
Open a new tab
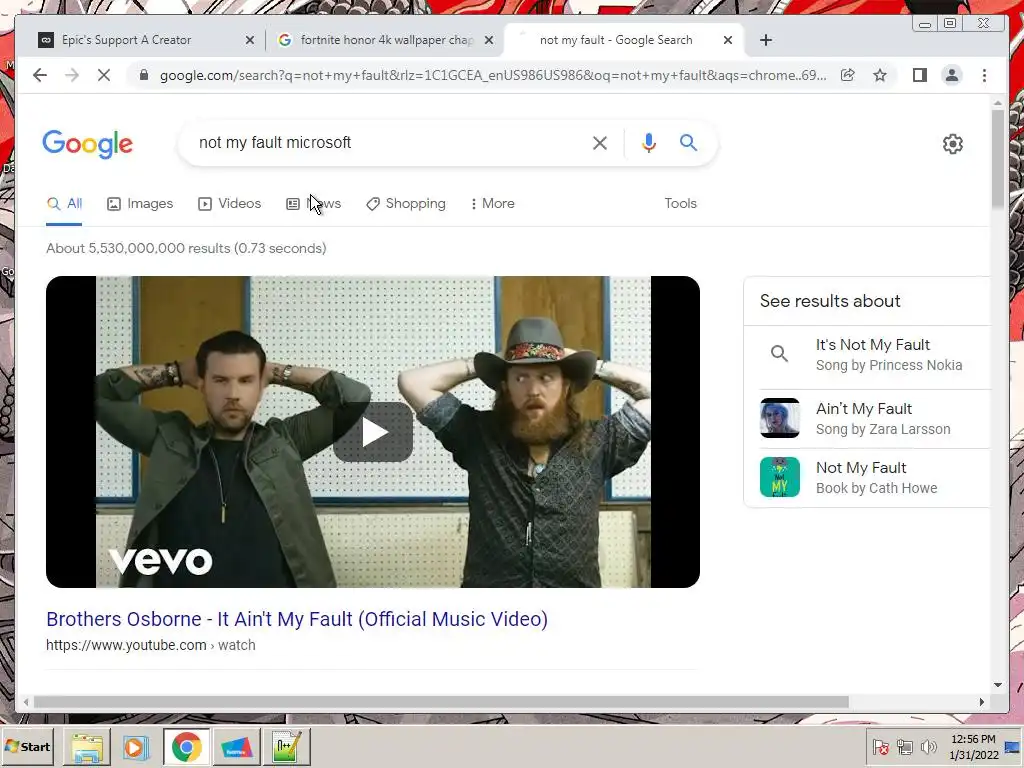click(766, 40)
